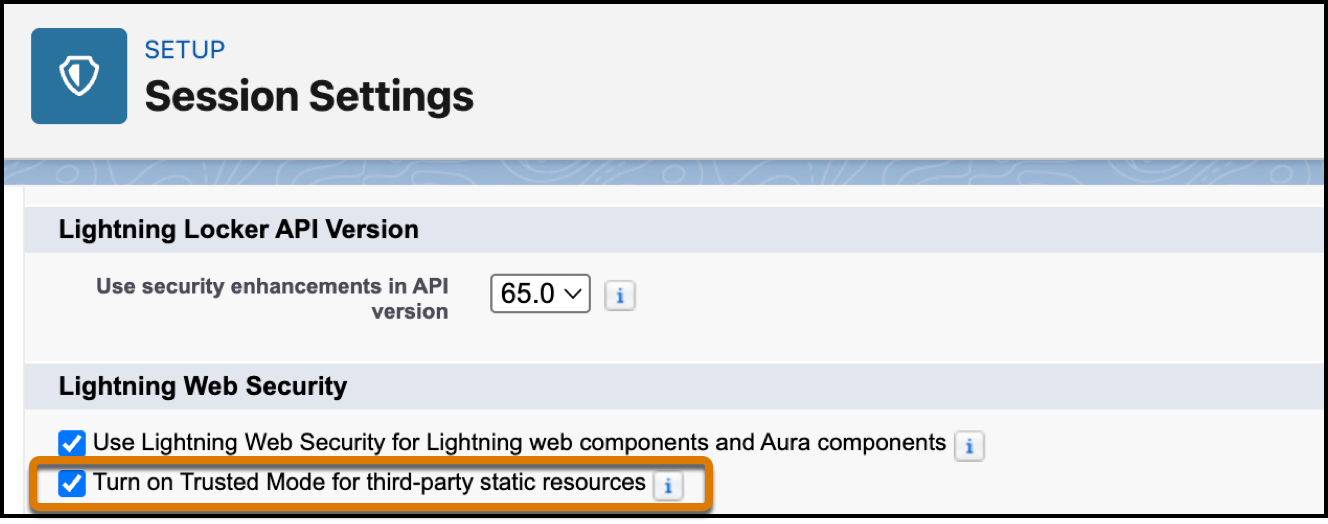1328x524 pixels.
Task: Click the number 65.0 in version box
Action: [x=528, y=294]
